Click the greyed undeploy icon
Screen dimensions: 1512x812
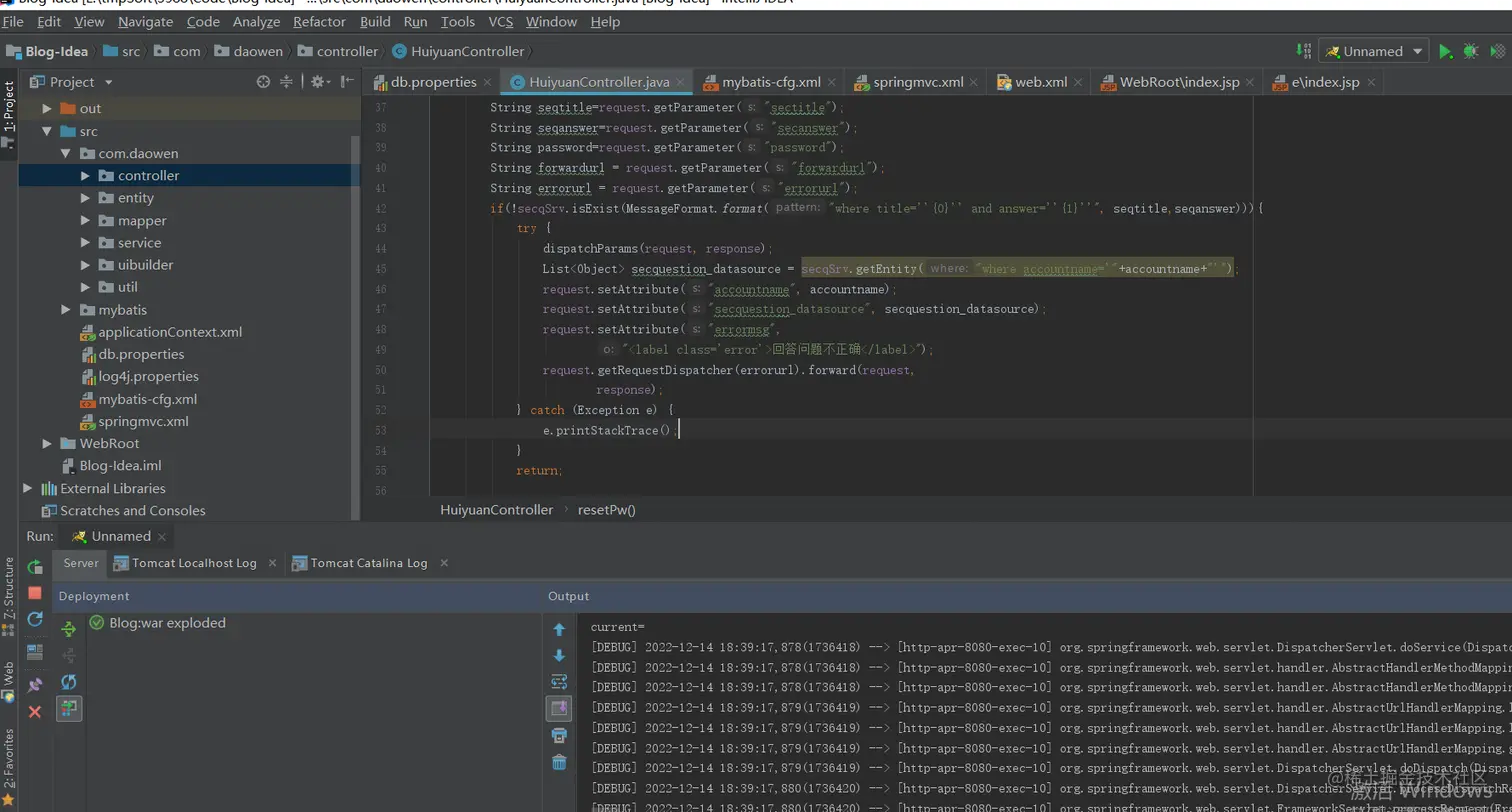tap(69, 656)
